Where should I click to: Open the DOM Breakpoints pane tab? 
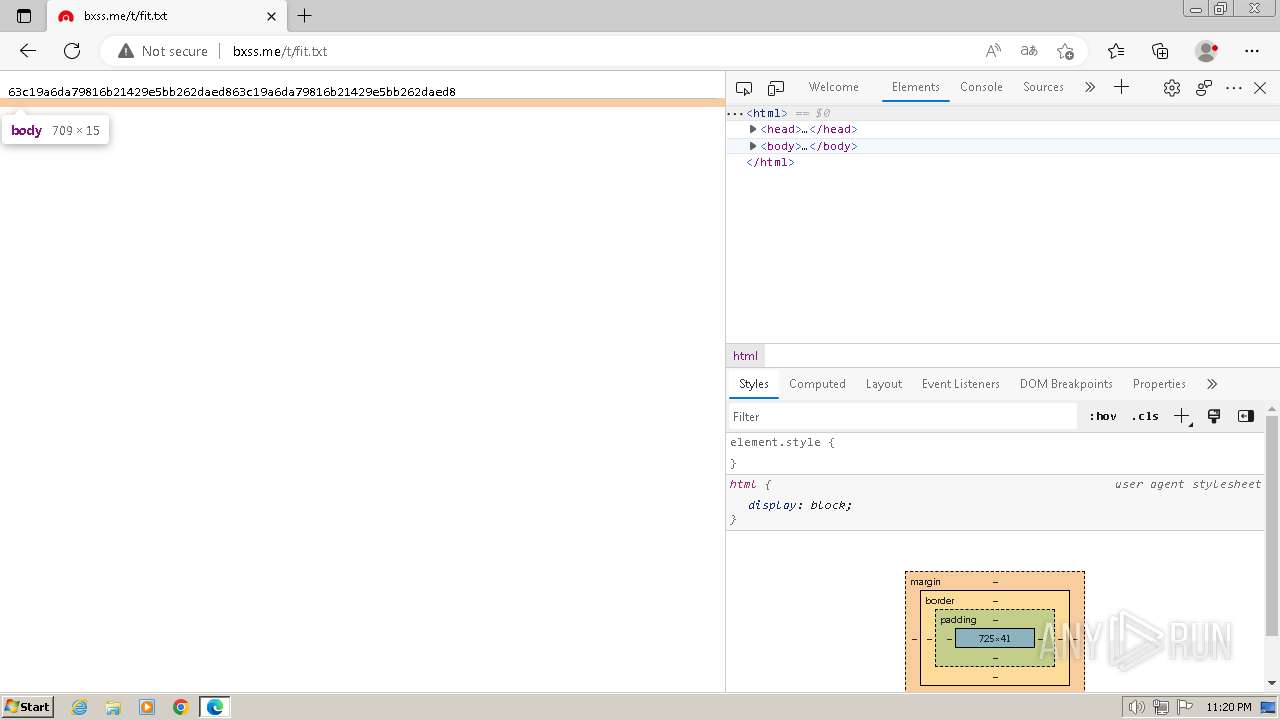point(1066,384)
